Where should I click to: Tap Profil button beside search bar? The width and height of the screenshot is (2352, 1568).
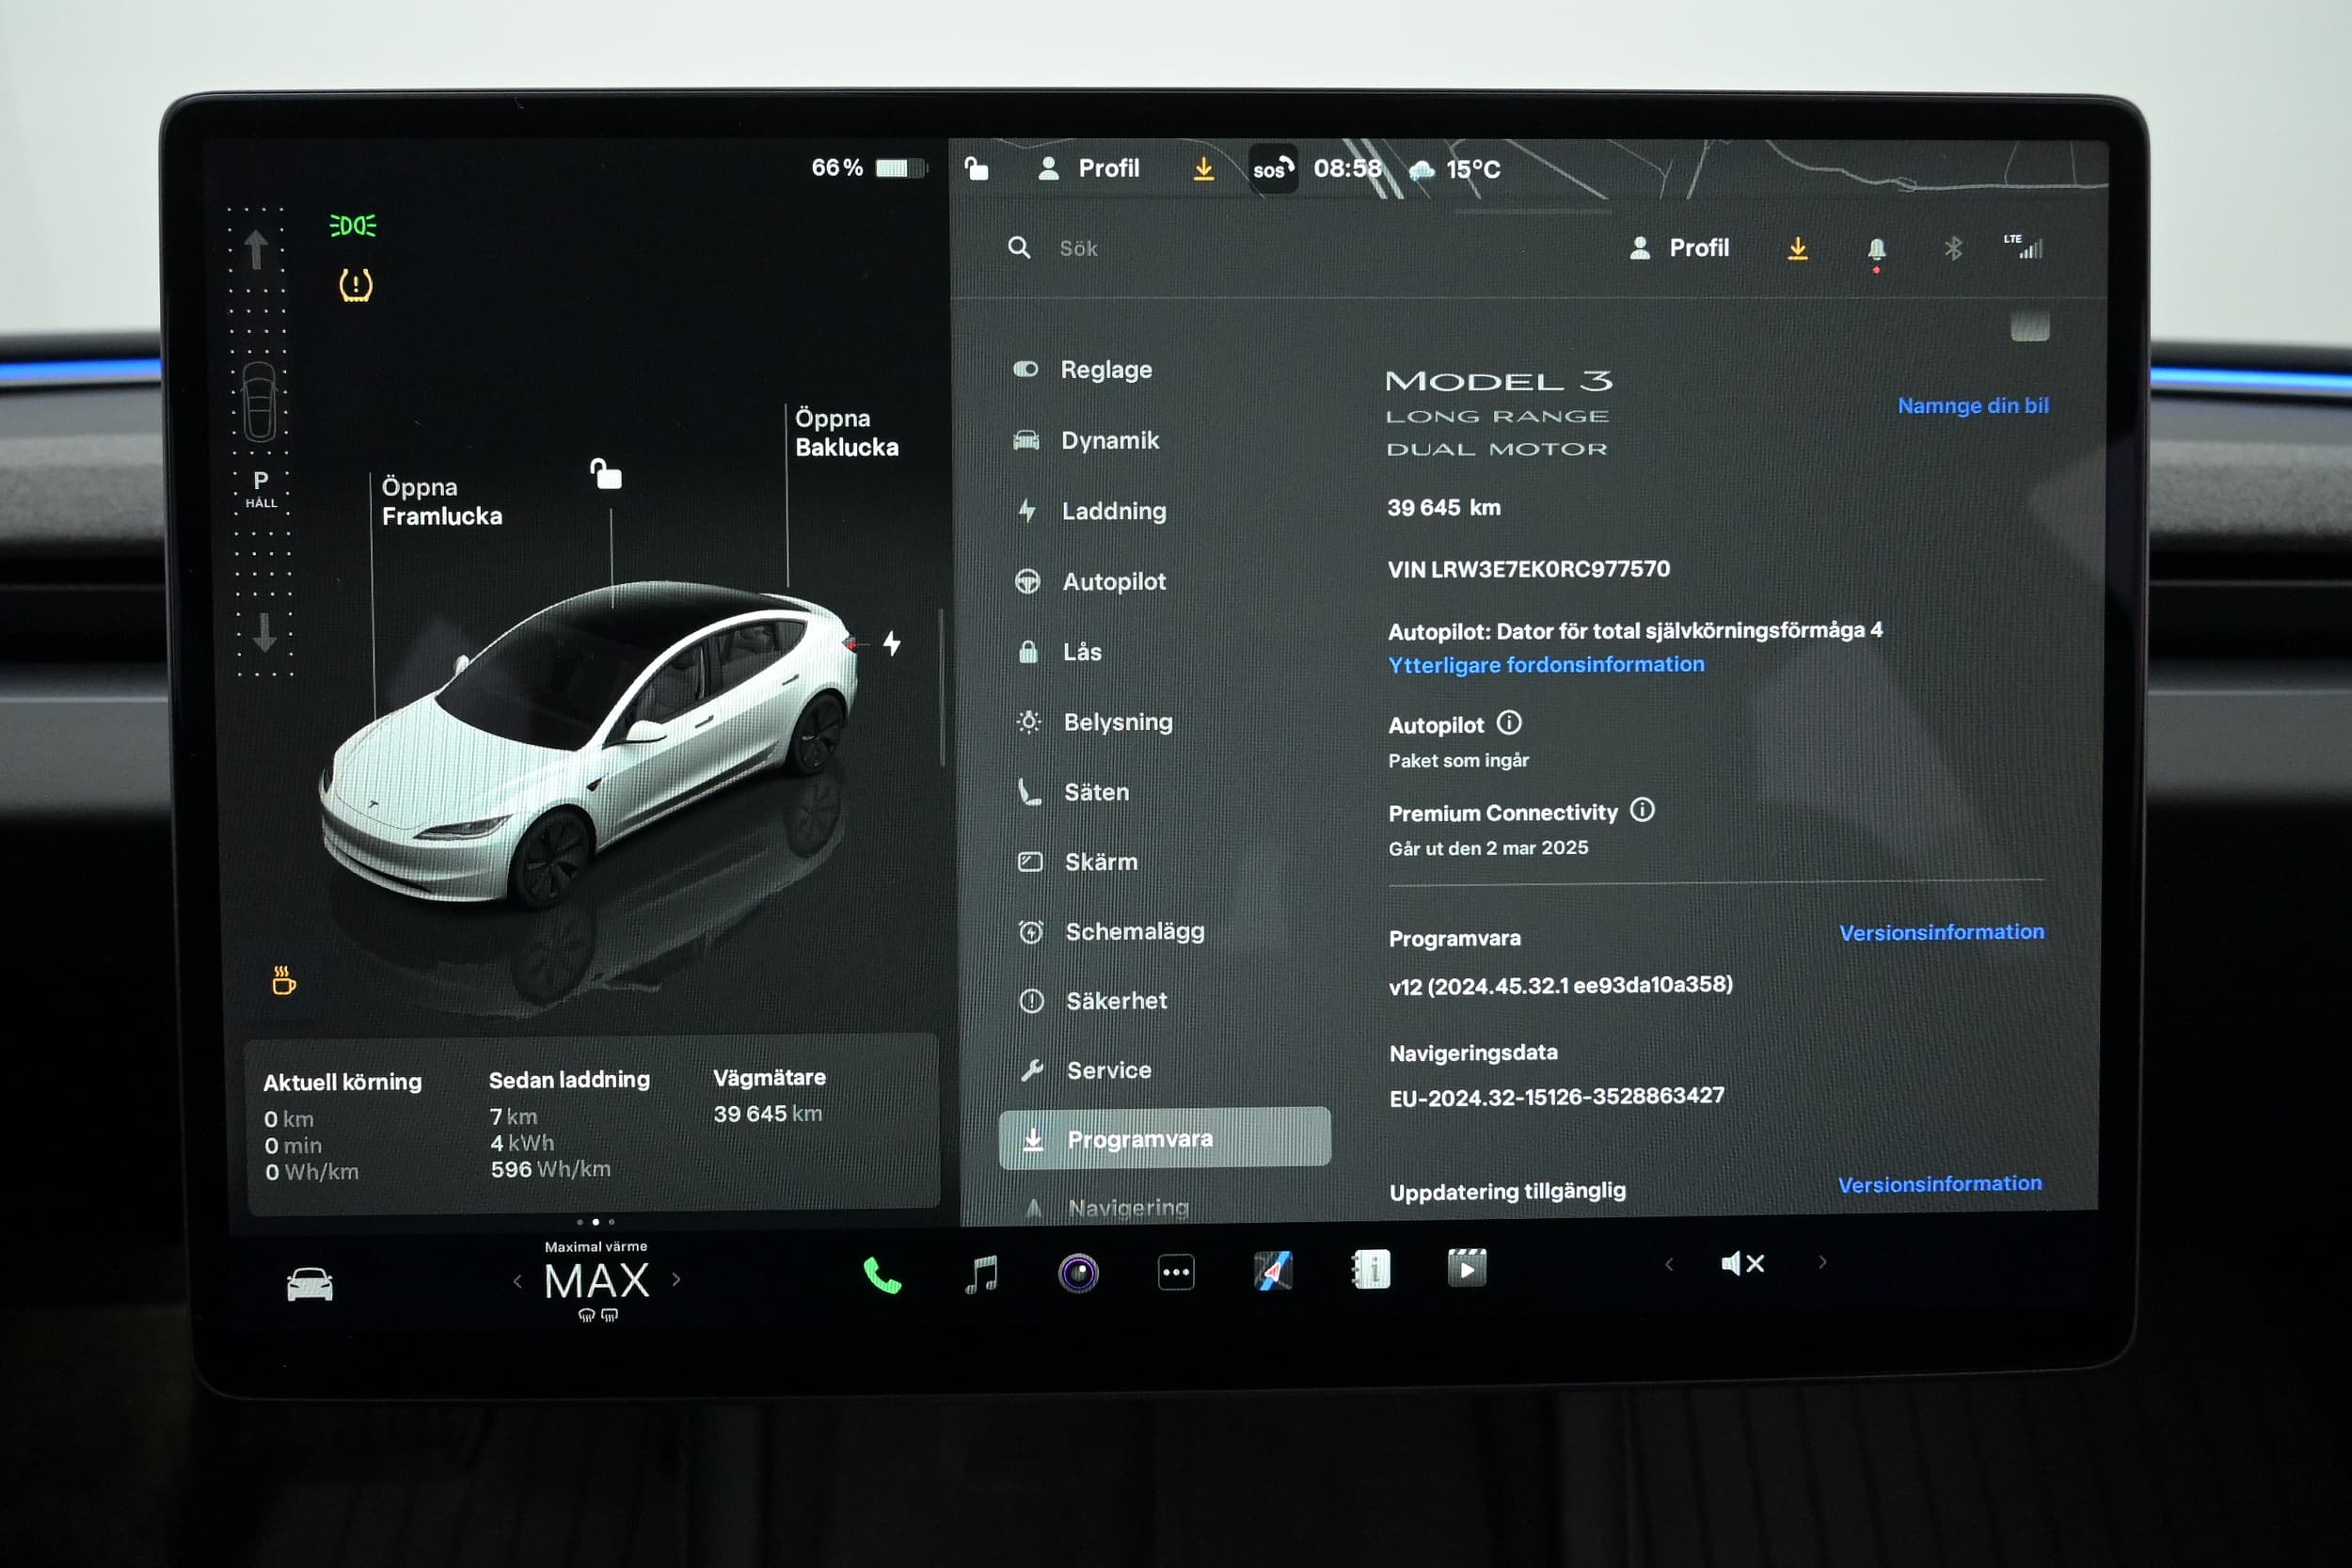1679,248
